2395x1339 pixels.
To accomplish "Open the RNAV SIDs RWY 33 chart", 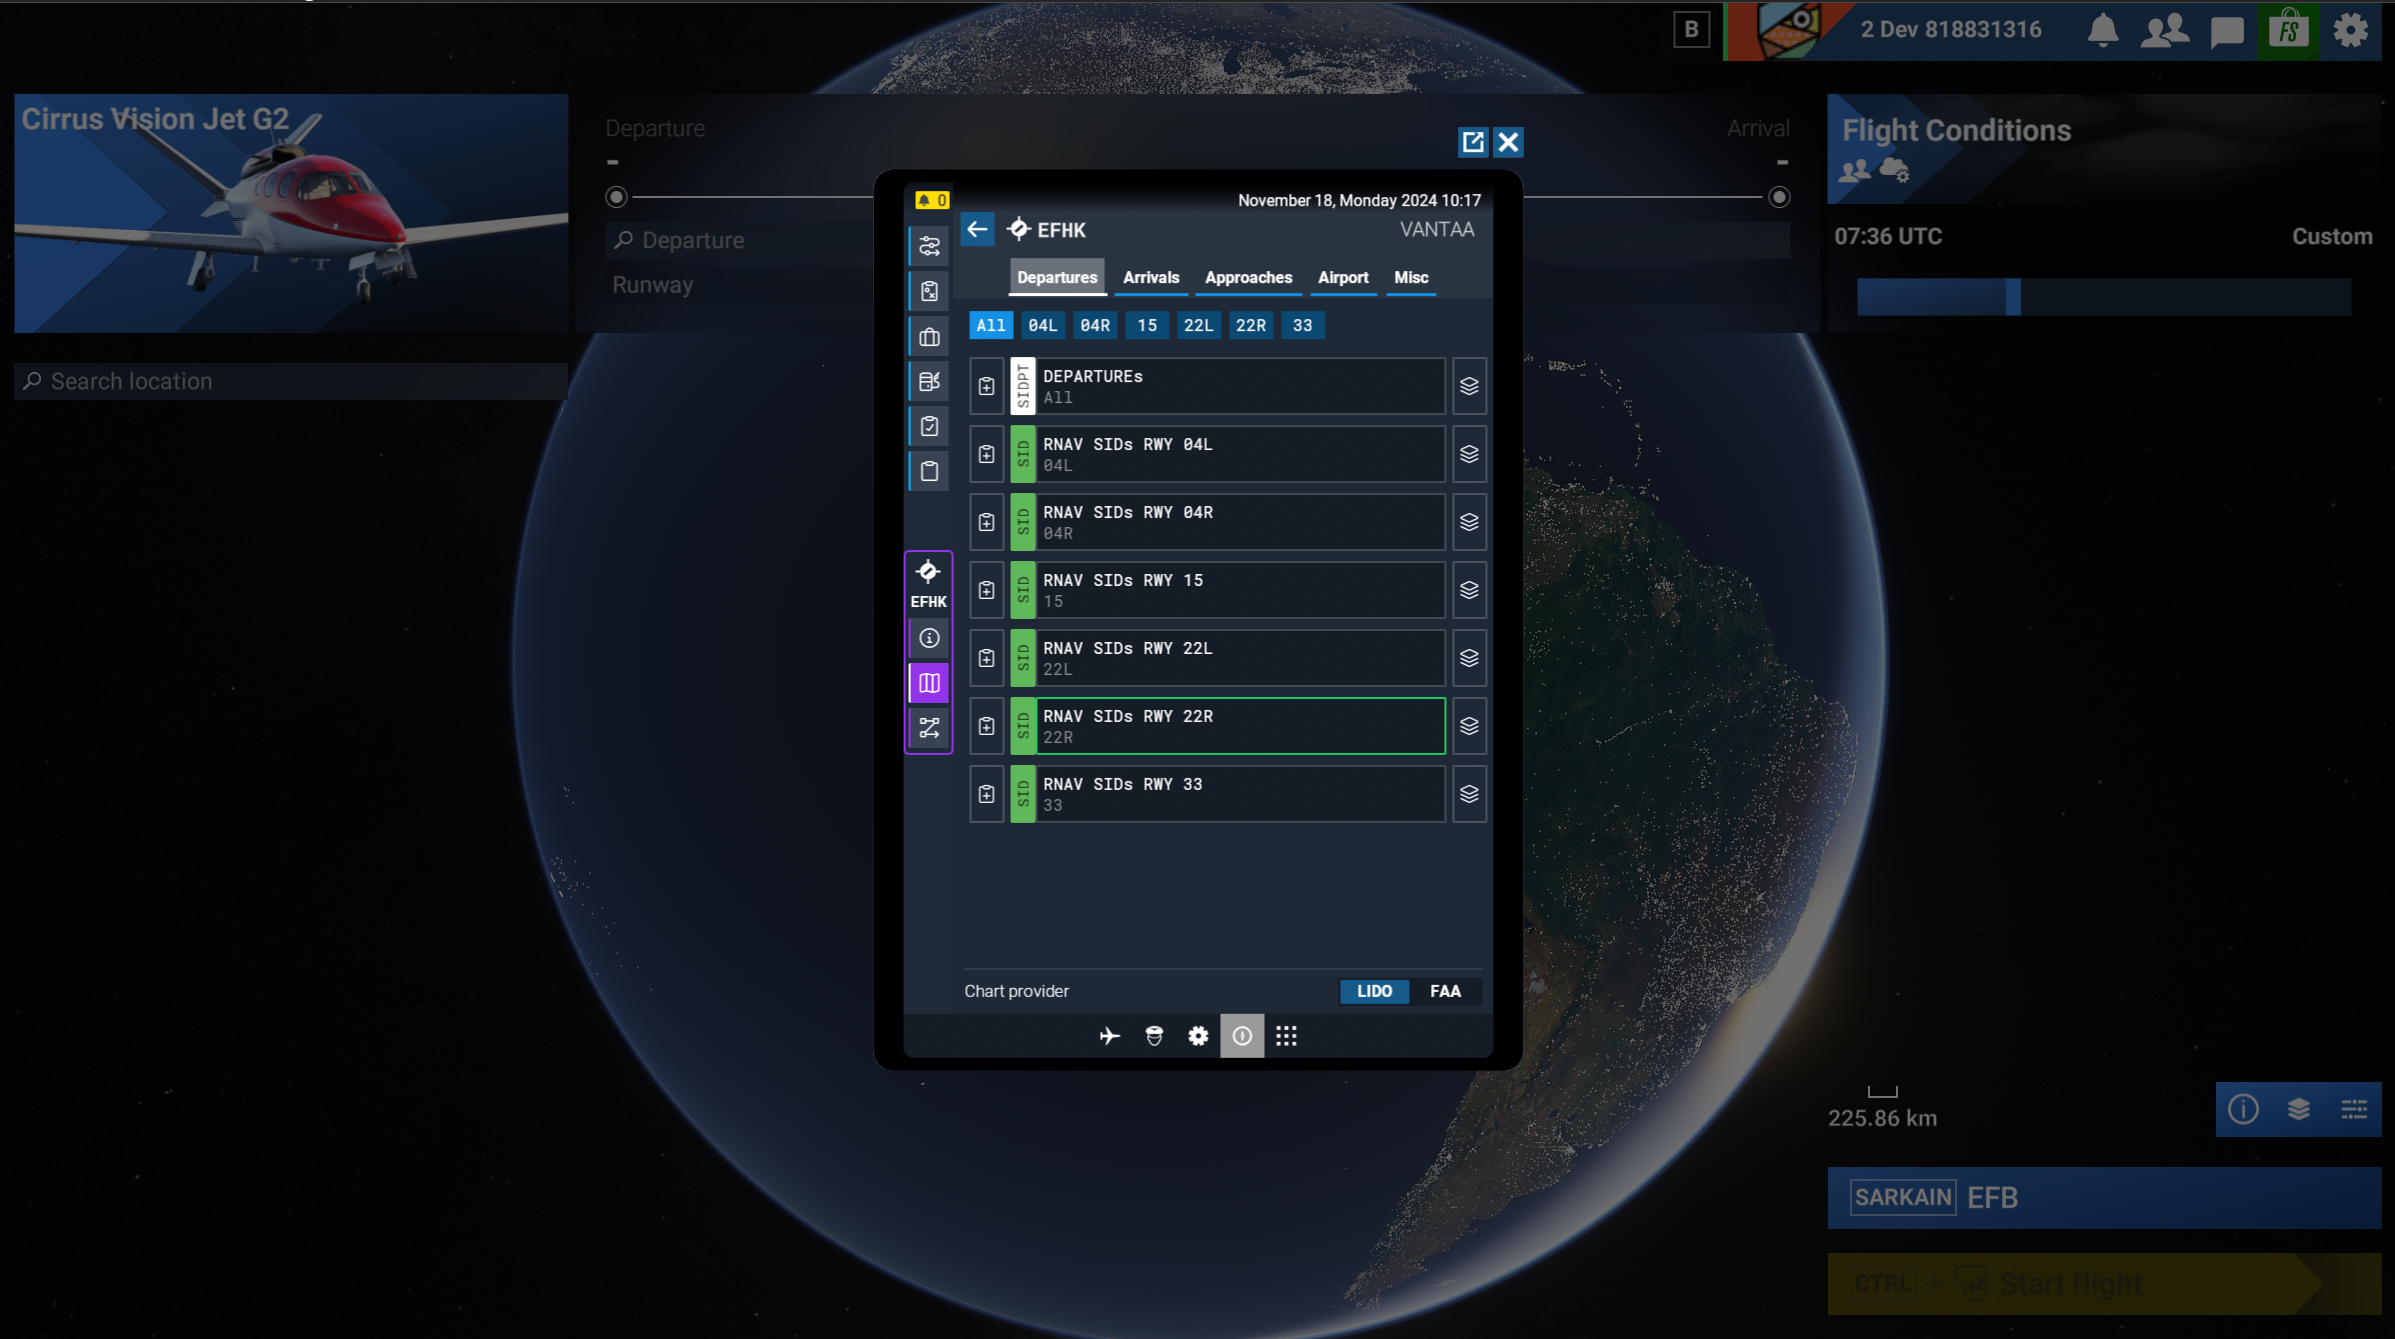I will click(1240, 794).
